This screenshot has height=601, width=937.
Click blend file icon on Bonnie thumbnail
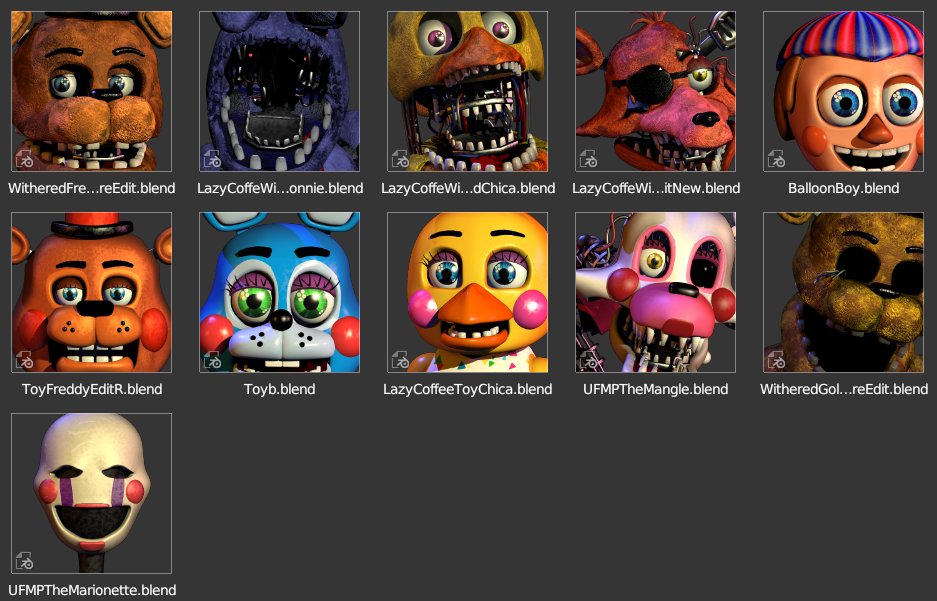212,159
